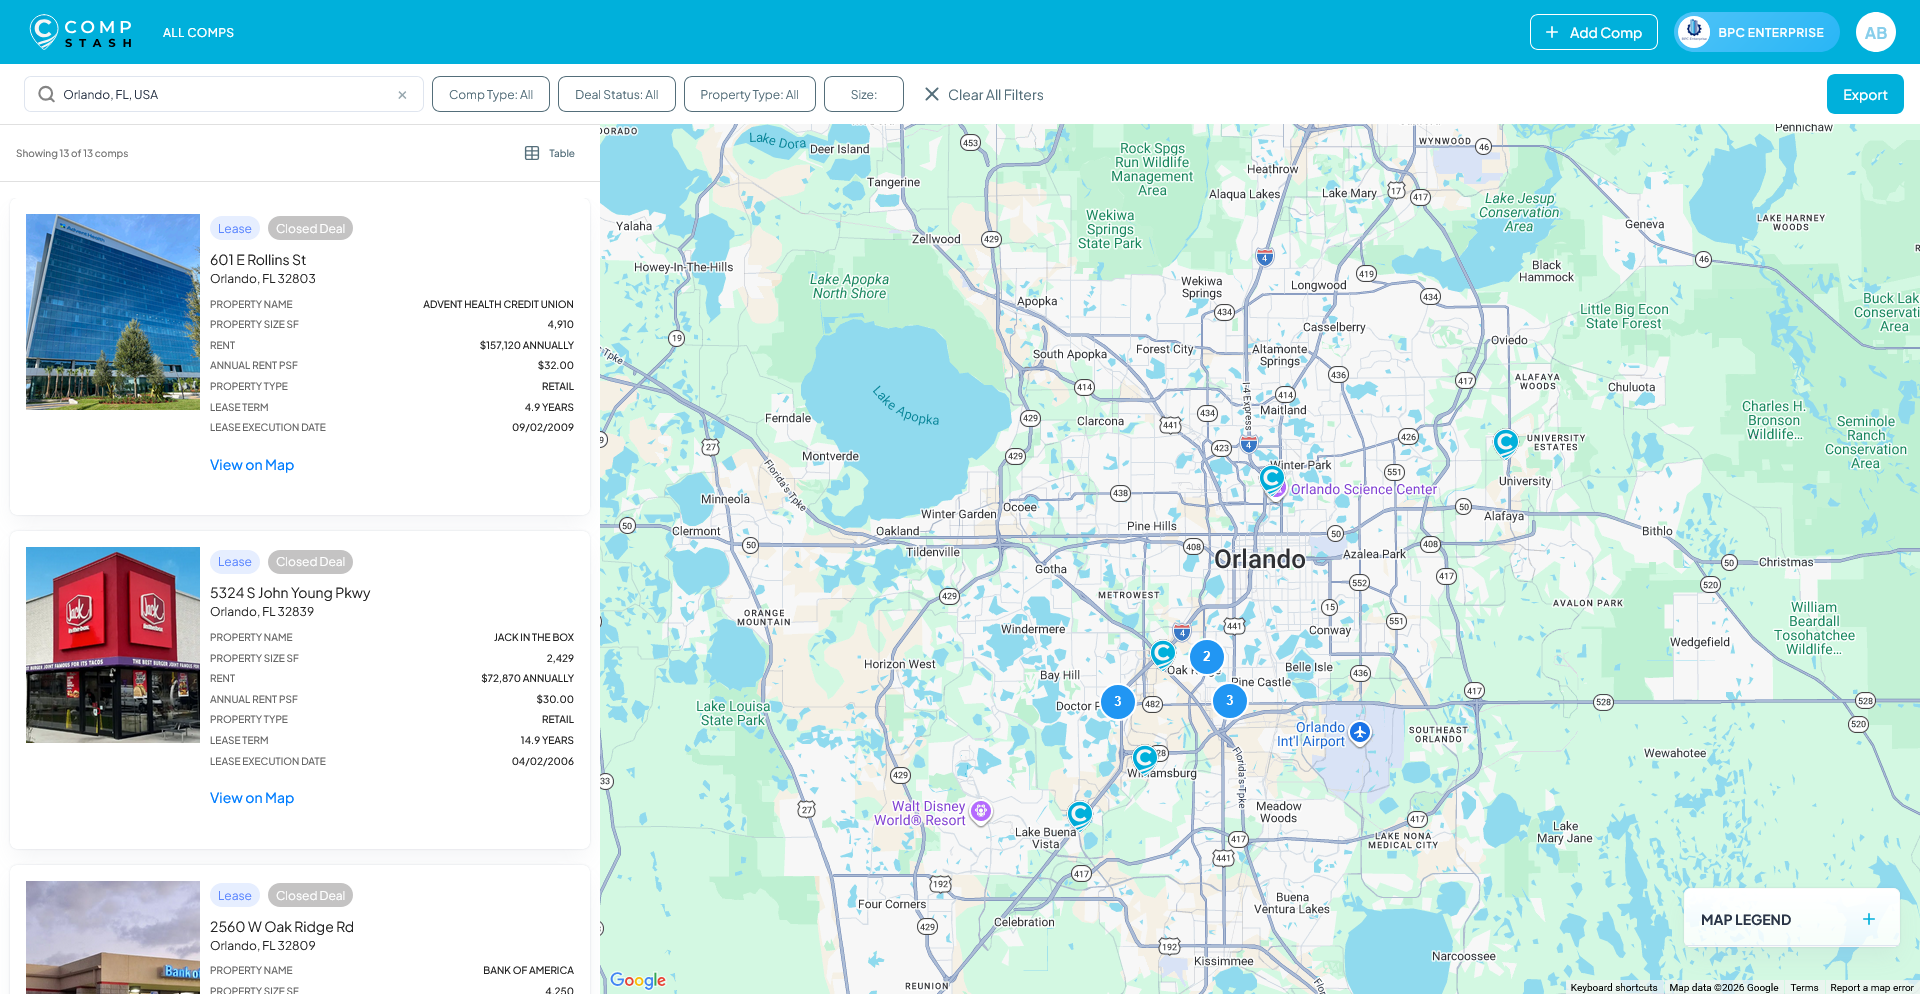Viewport: 1920px width, 994px height.
Task: Click the BANK OF AMERICA property name
Action: pos(528,970)
